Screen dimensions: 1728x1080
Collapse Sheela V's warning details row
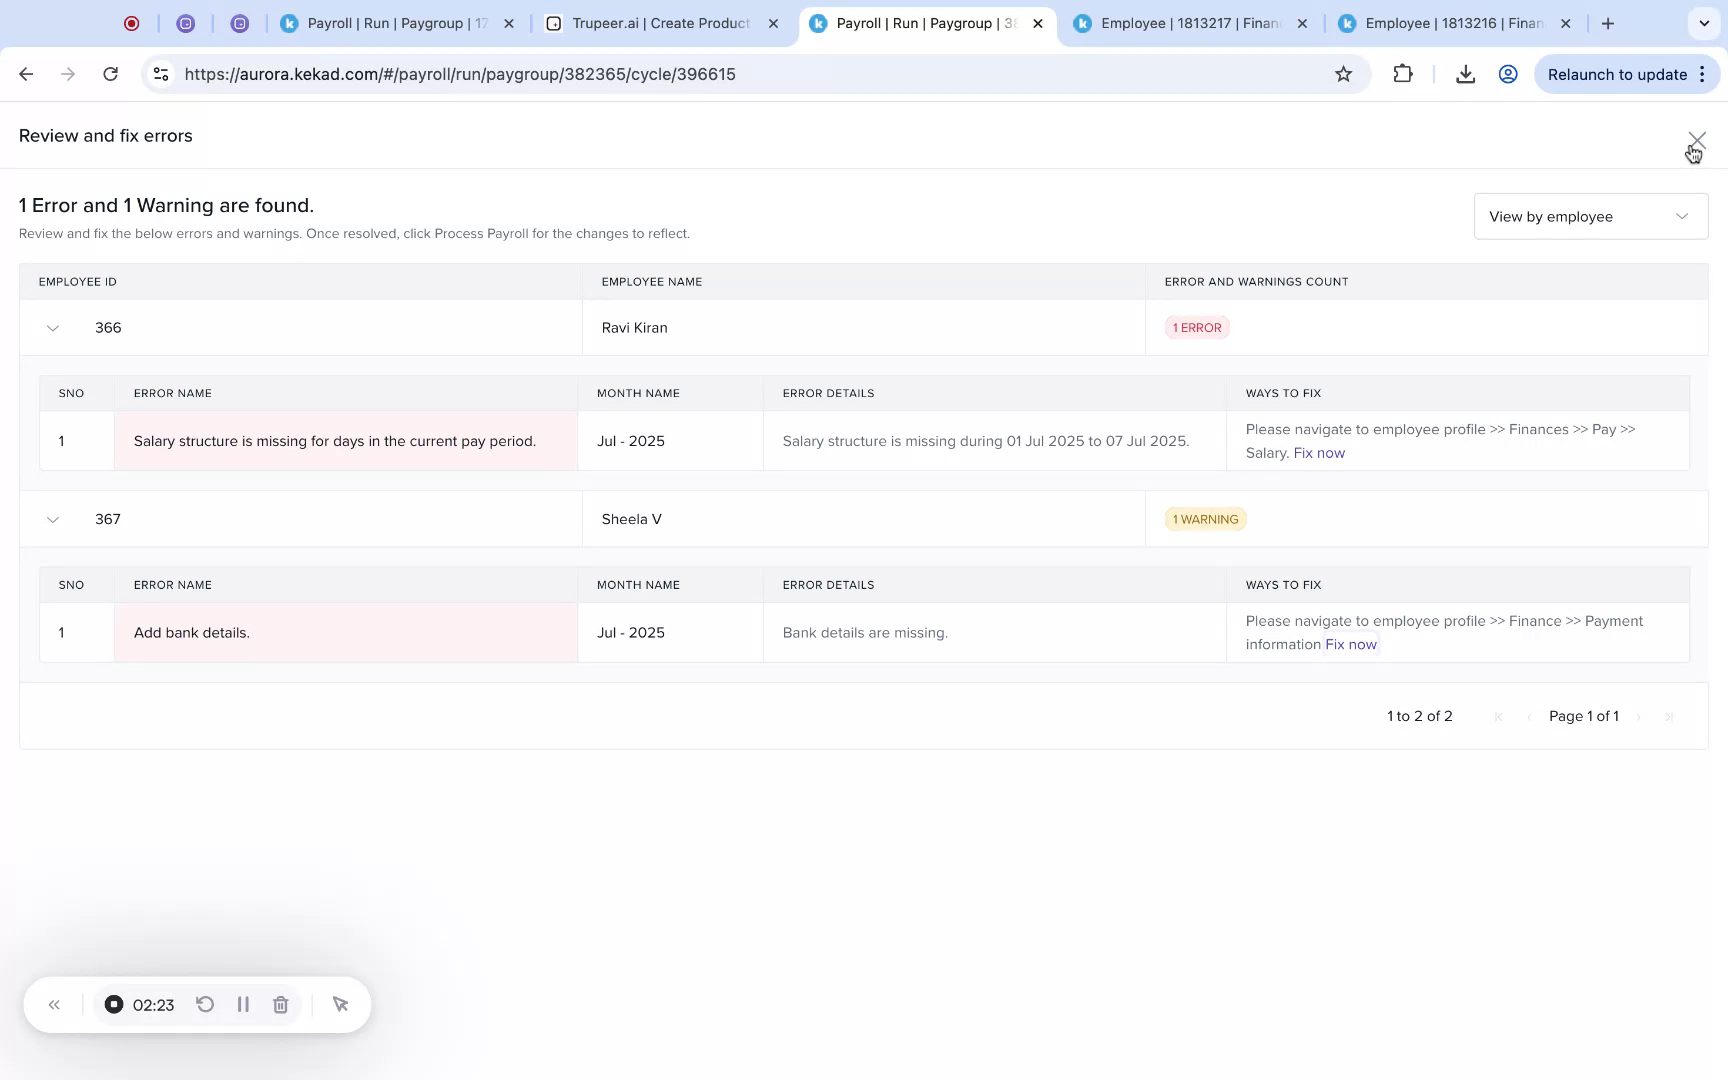52,519
